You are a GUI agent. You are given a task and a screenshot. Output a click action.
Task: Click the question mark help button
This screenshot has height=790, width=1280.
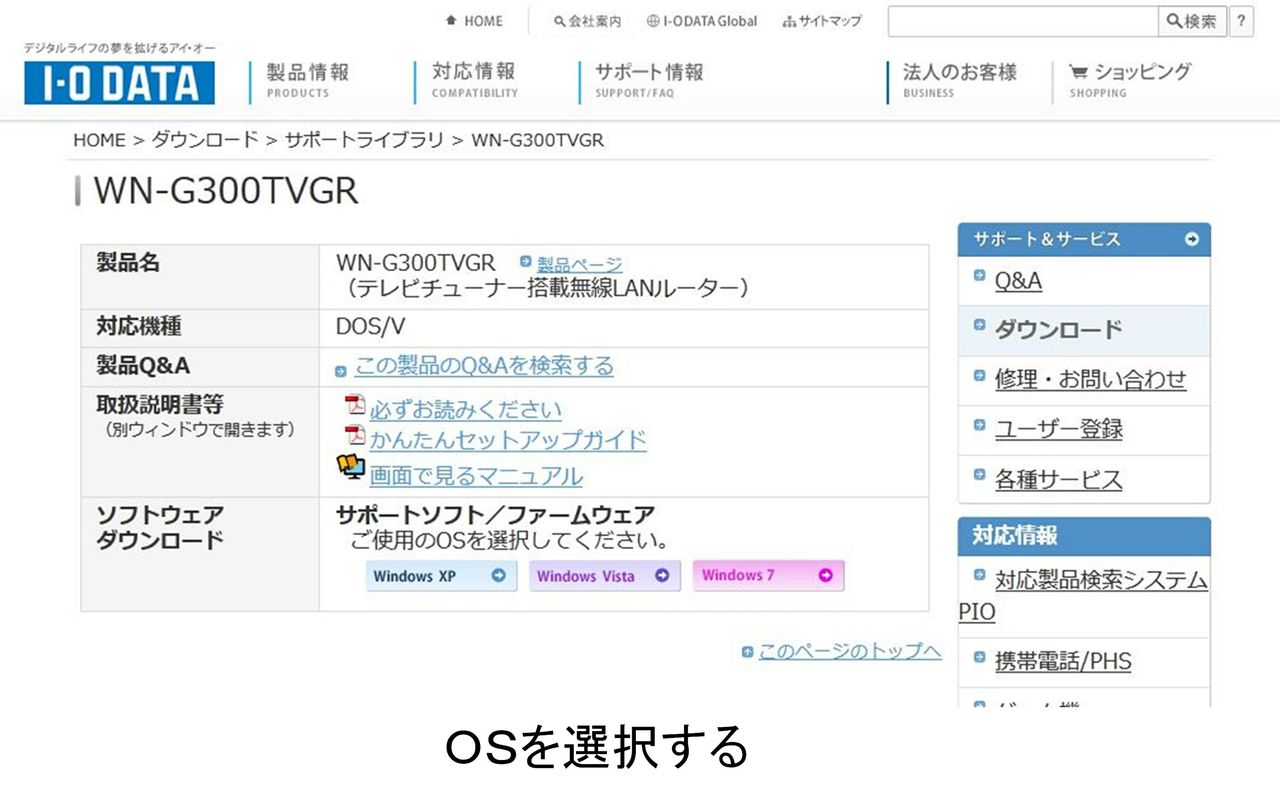(x=1241, y=21)
